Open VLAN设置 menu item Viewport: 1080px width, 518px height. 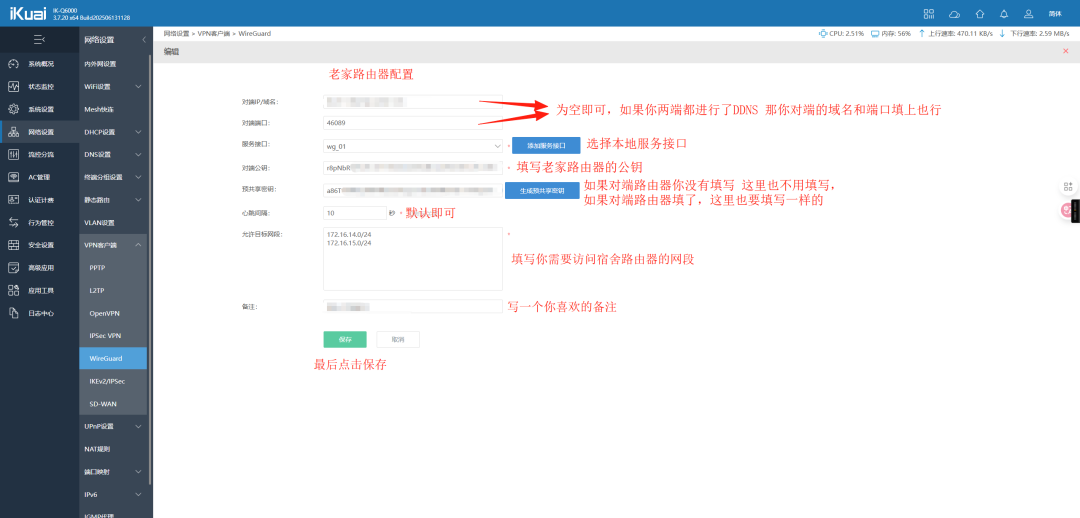pos(99,222)
